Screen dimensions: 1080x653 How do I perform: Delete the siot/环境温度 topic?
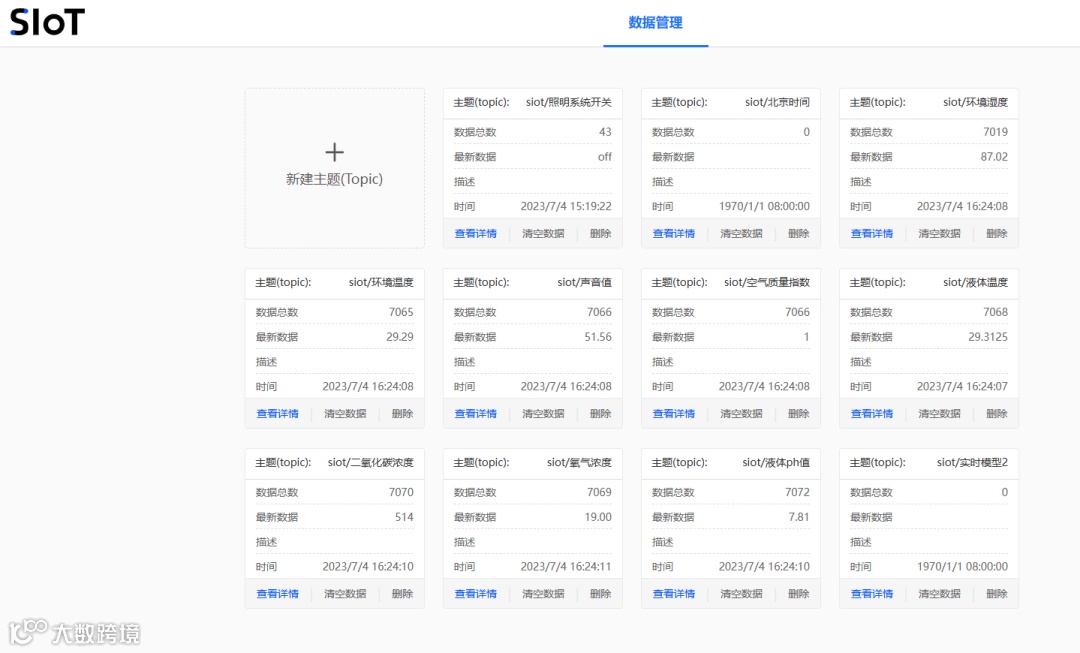pos(403,414)
